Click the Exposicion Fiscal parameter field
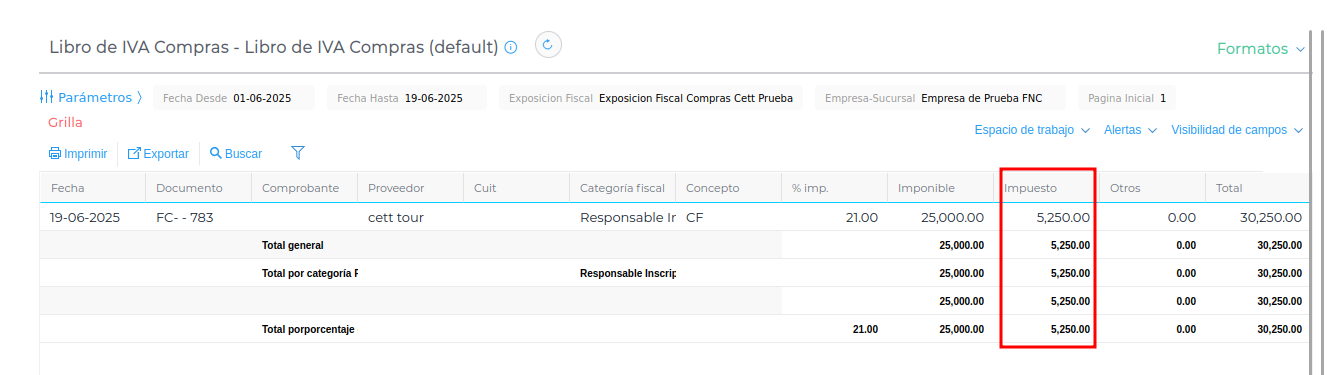This screenshot has width=1338, height=375. pos(650,98)
